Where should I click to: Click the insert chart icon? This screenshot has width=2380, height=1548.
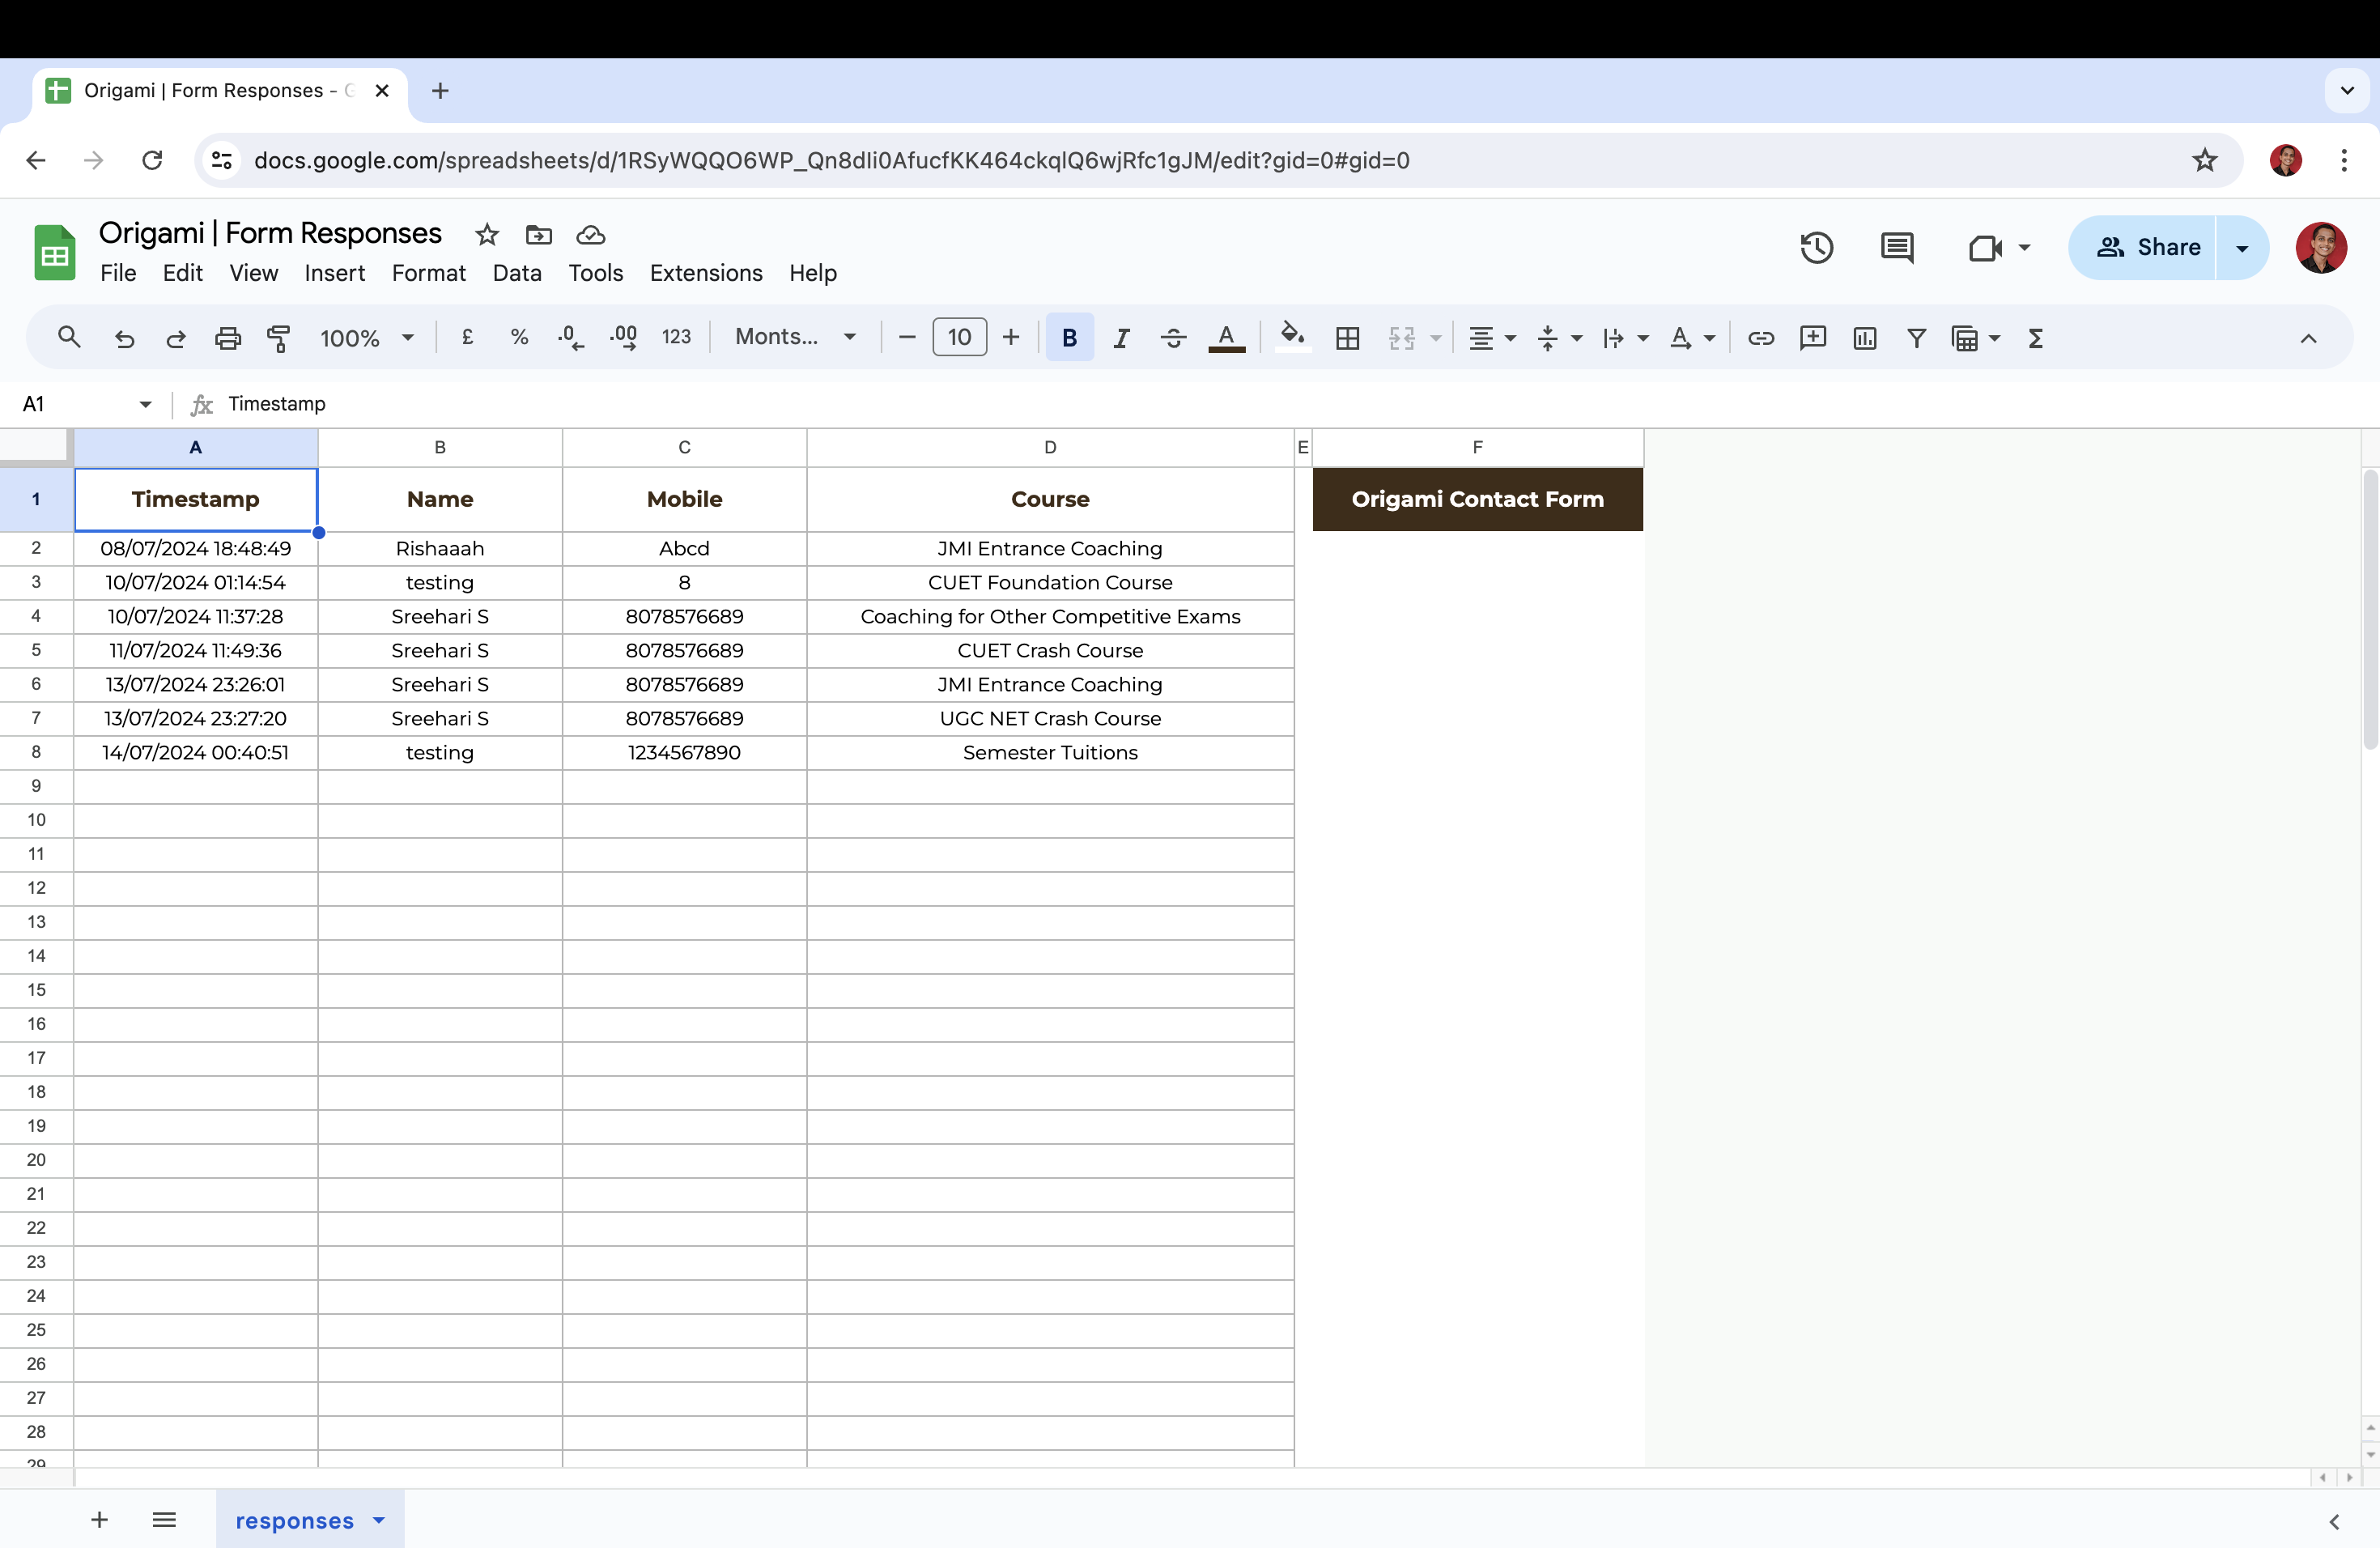click(1864, 338)
